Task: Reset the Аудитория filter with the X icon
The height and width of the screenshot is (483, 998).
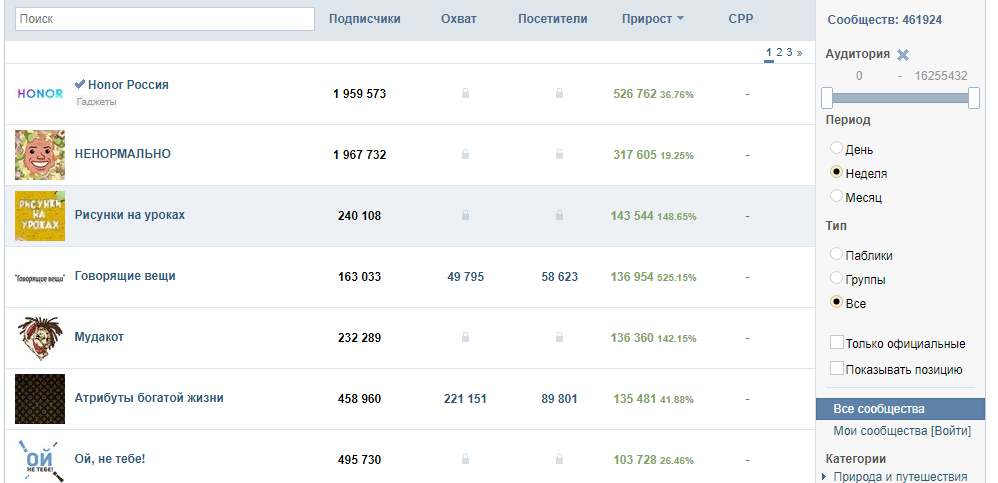Action: tap(903, 55)
